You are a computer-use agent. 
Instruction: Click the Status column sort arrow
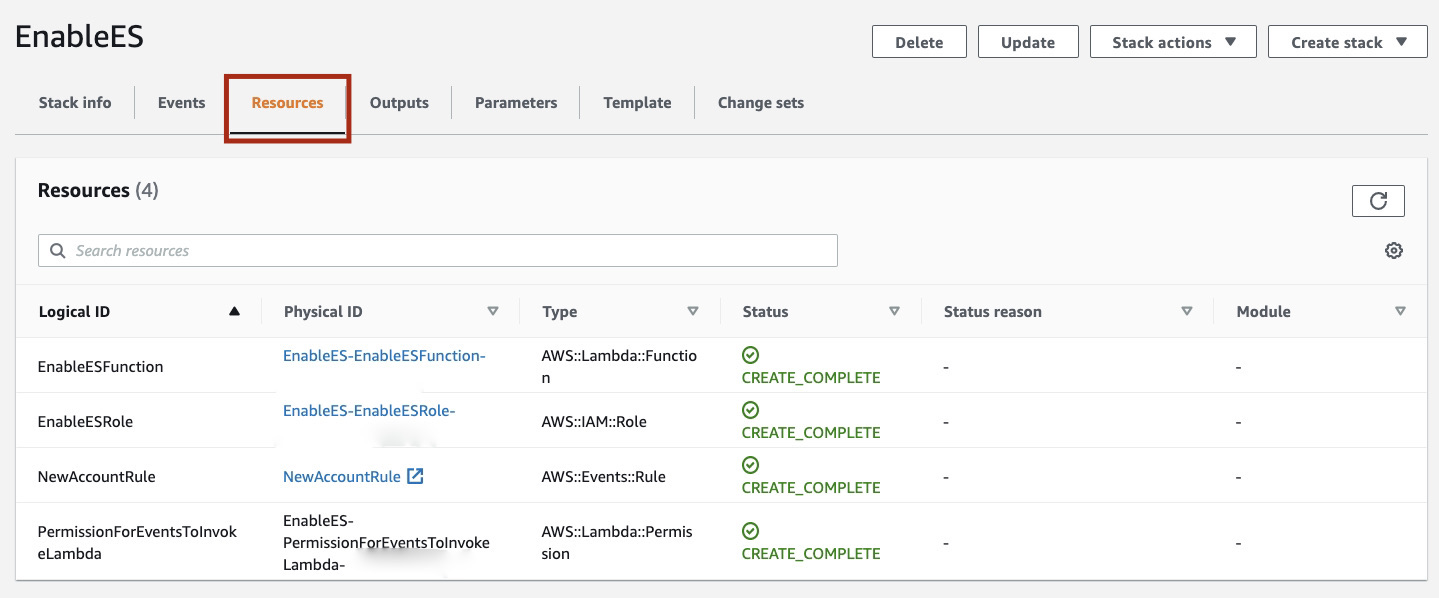coord(894,312)
